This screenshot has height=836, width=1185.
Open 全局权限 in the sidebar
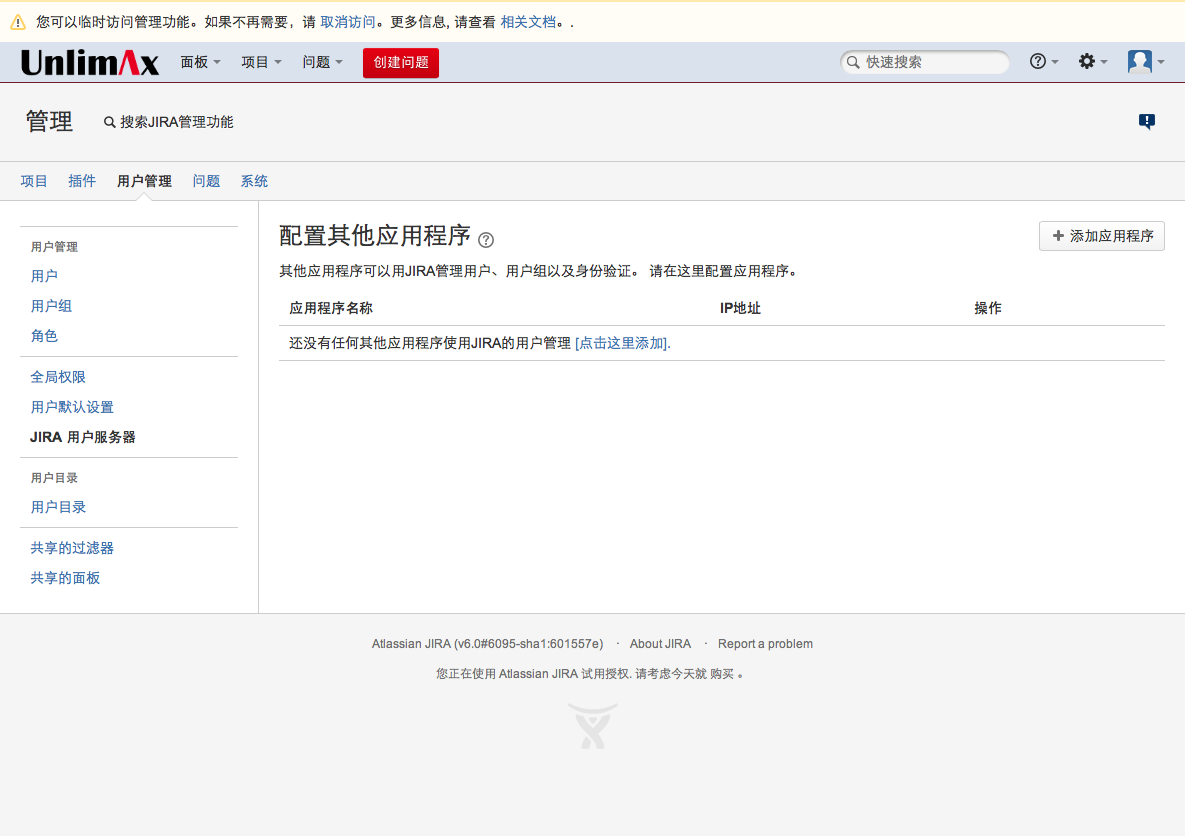coord(58,377)
